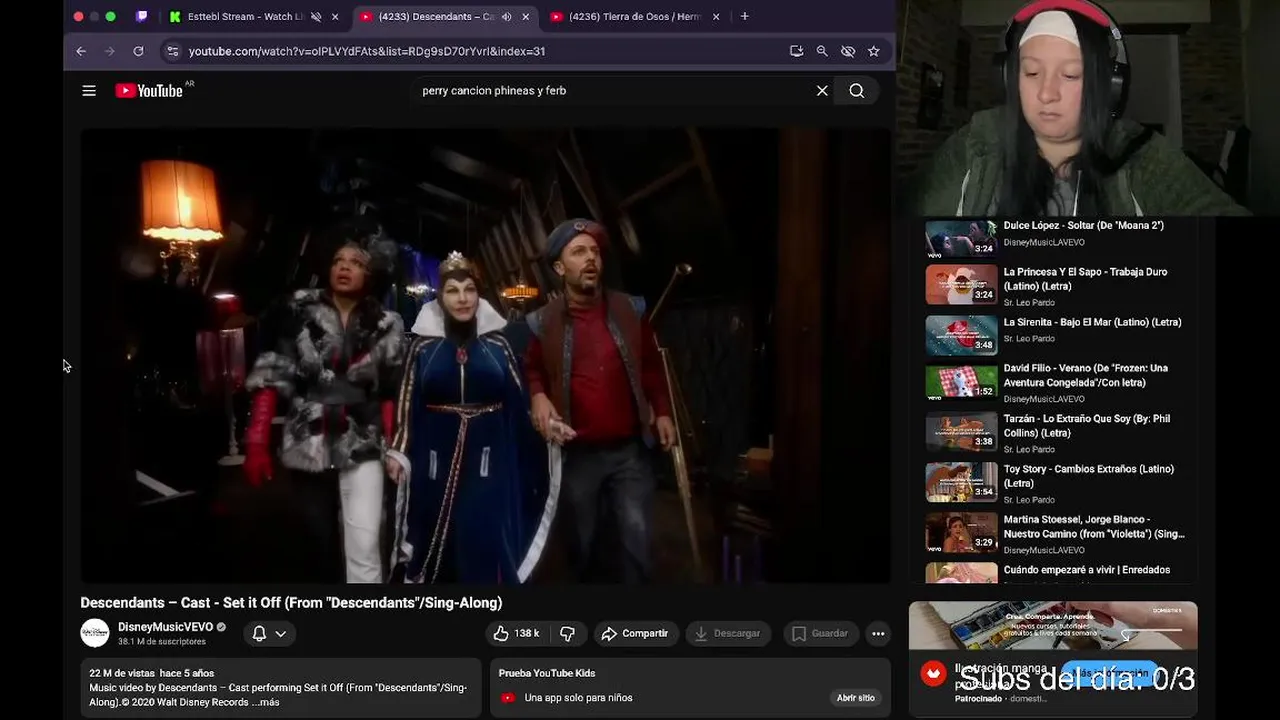Close the Tierra de Osos tab
The image size is (1280, 720).
tap(716, 17)
